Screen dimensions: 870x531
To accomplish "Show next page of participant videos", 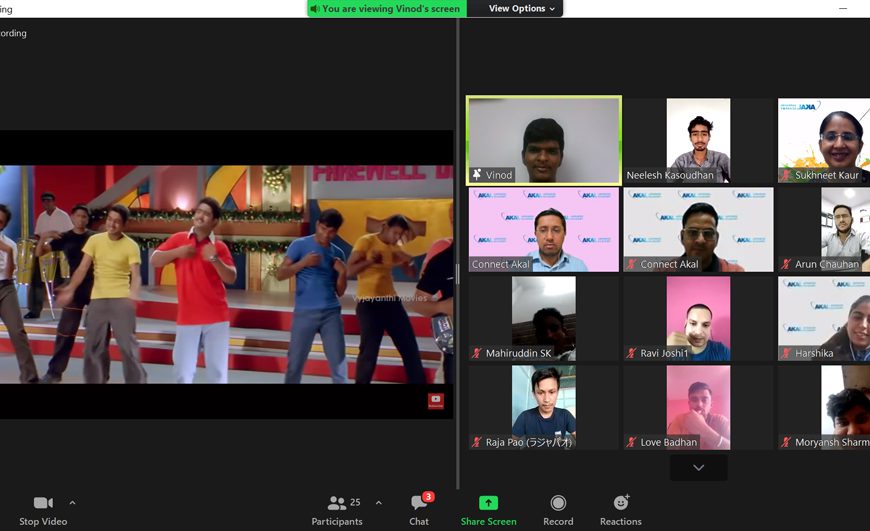I will (x=699, y=467).
